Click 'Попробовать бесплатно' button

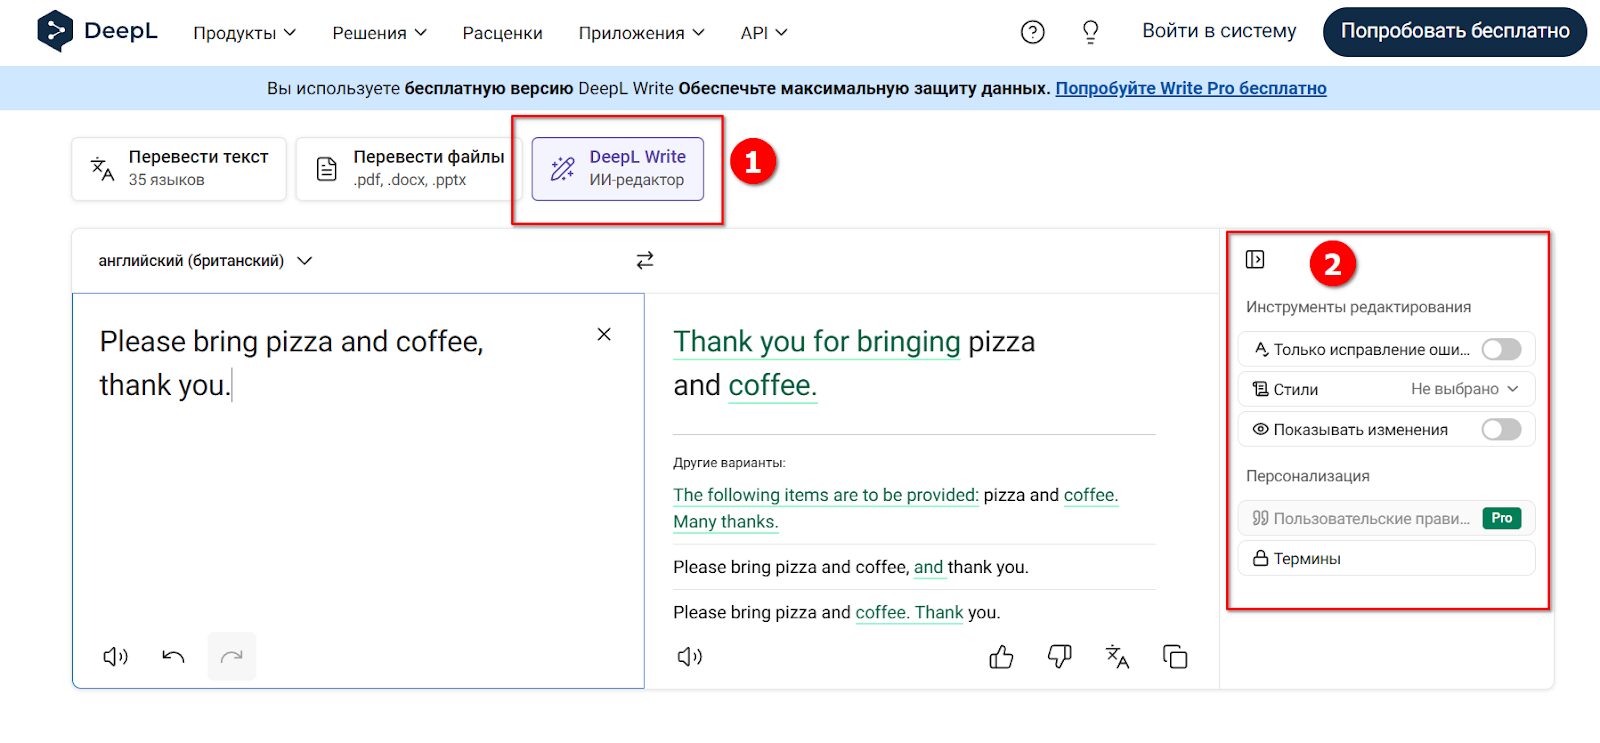(1454, 32)
